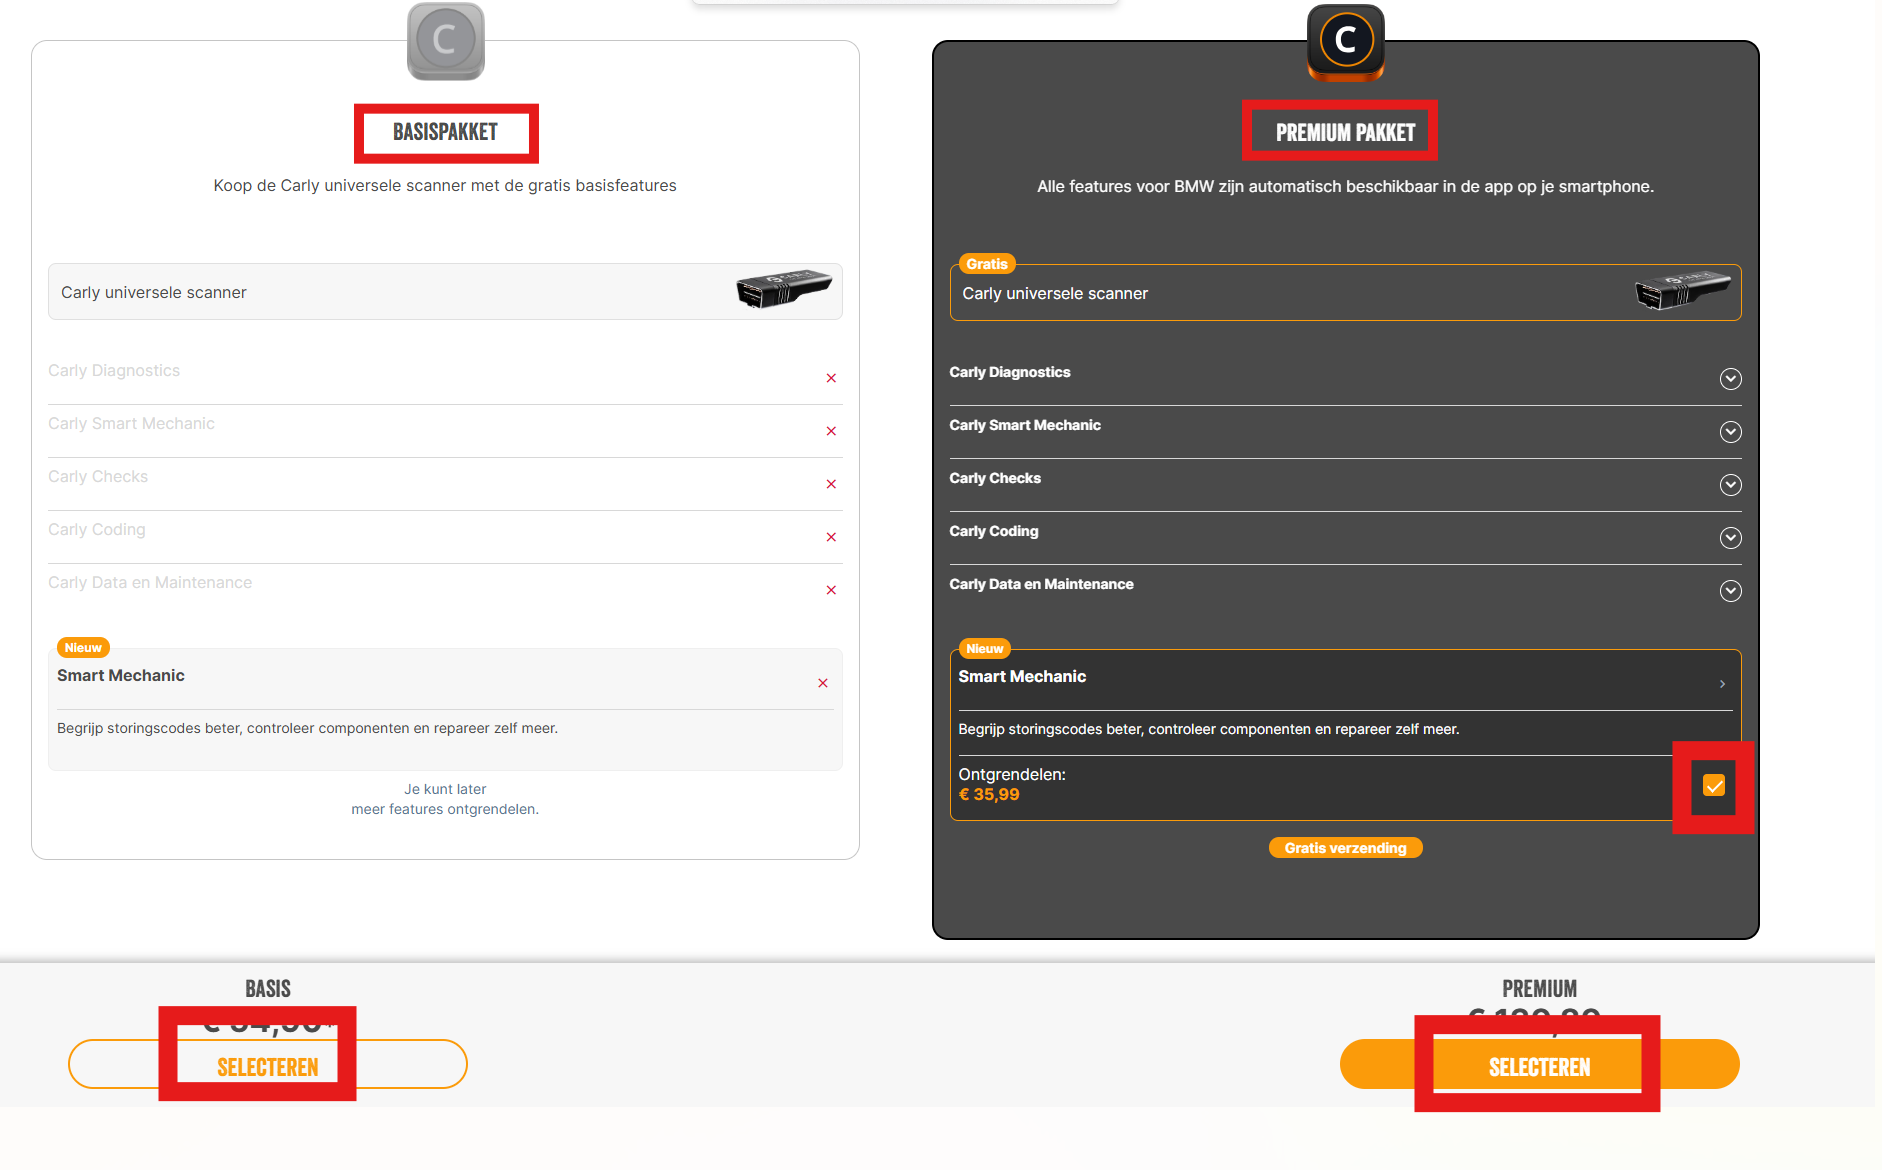
Task: Select the Basis package with SELECTEREN
Action: 268,1064
